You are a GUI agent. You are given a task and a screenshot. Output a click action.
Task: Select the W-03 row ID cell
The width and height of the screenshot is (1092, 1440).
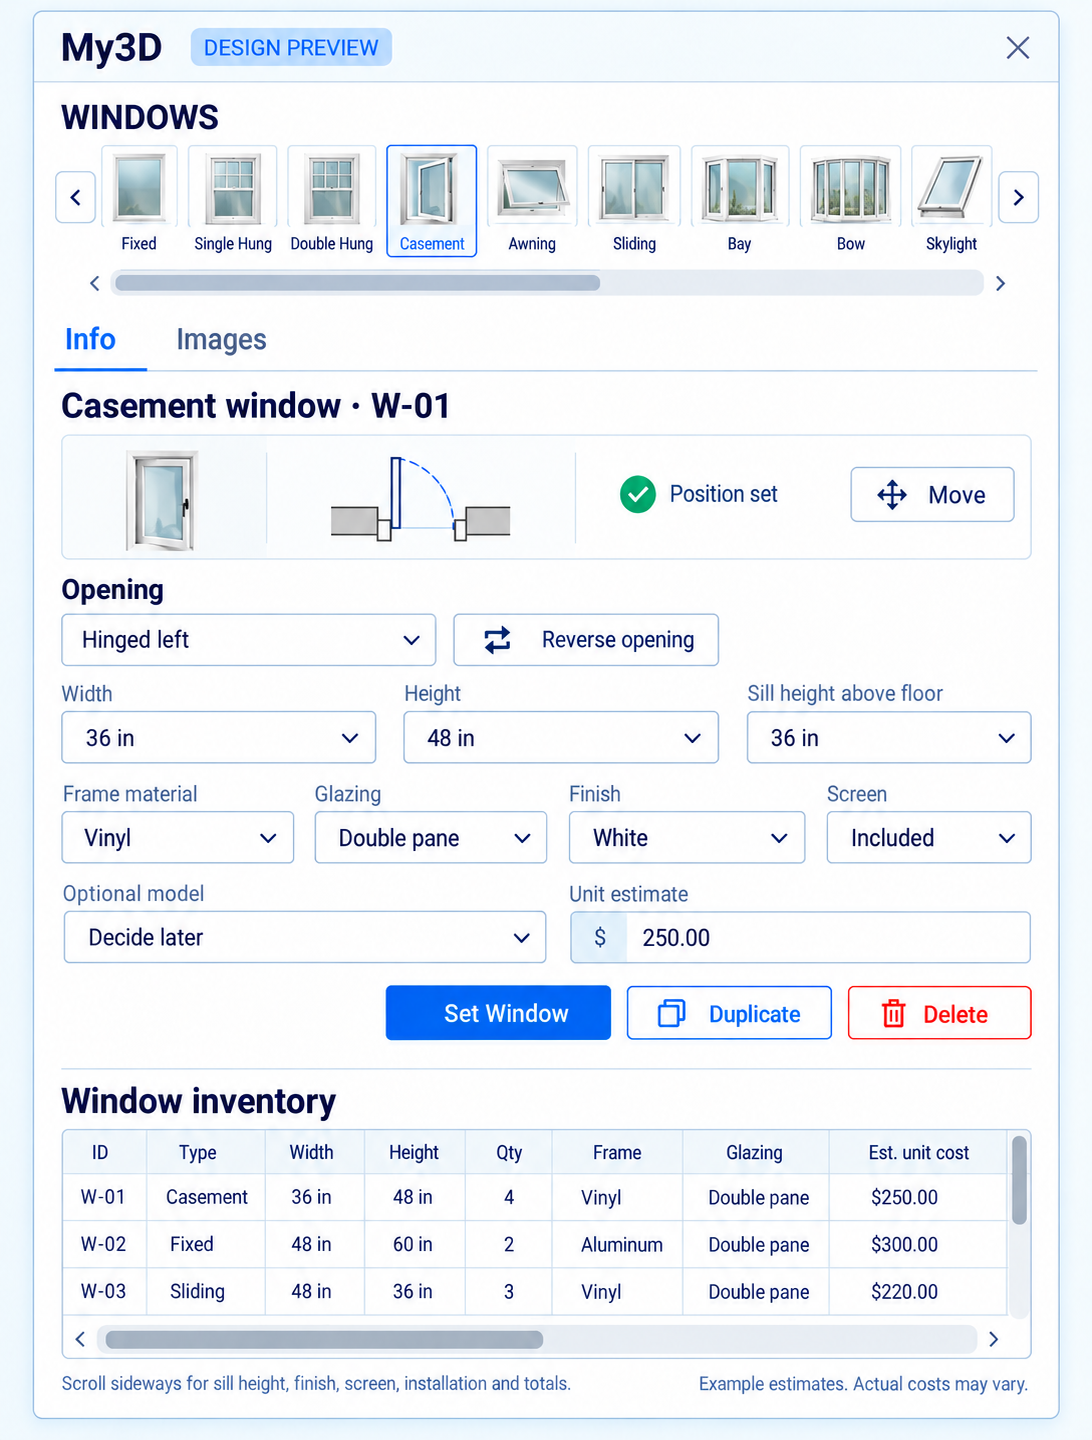103,1291
